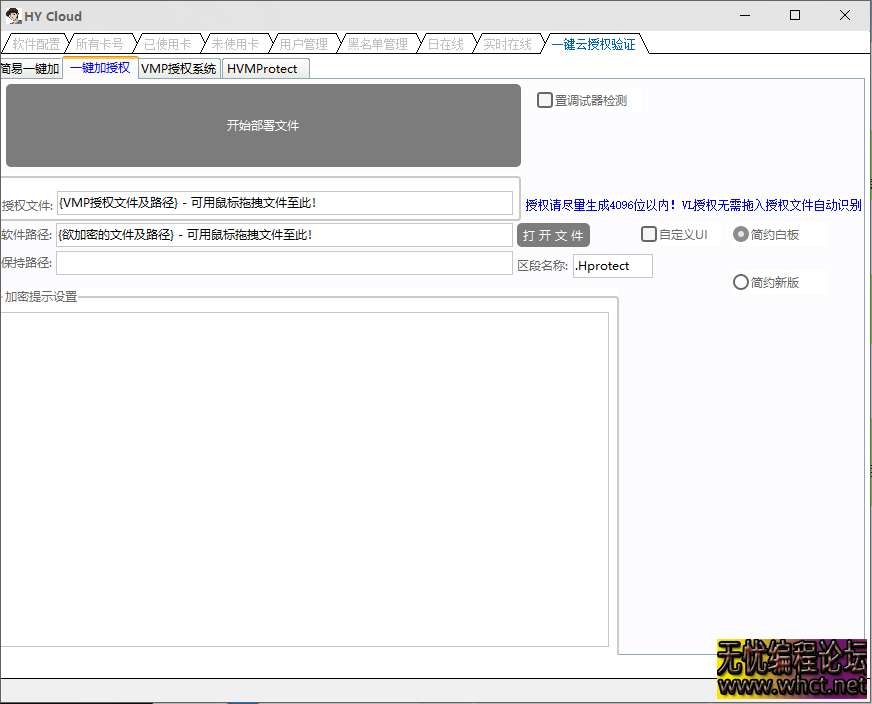Screen dimensions: 872x704
Task: Switch to the 软件配置 tab
Action: tap(36, 44)
